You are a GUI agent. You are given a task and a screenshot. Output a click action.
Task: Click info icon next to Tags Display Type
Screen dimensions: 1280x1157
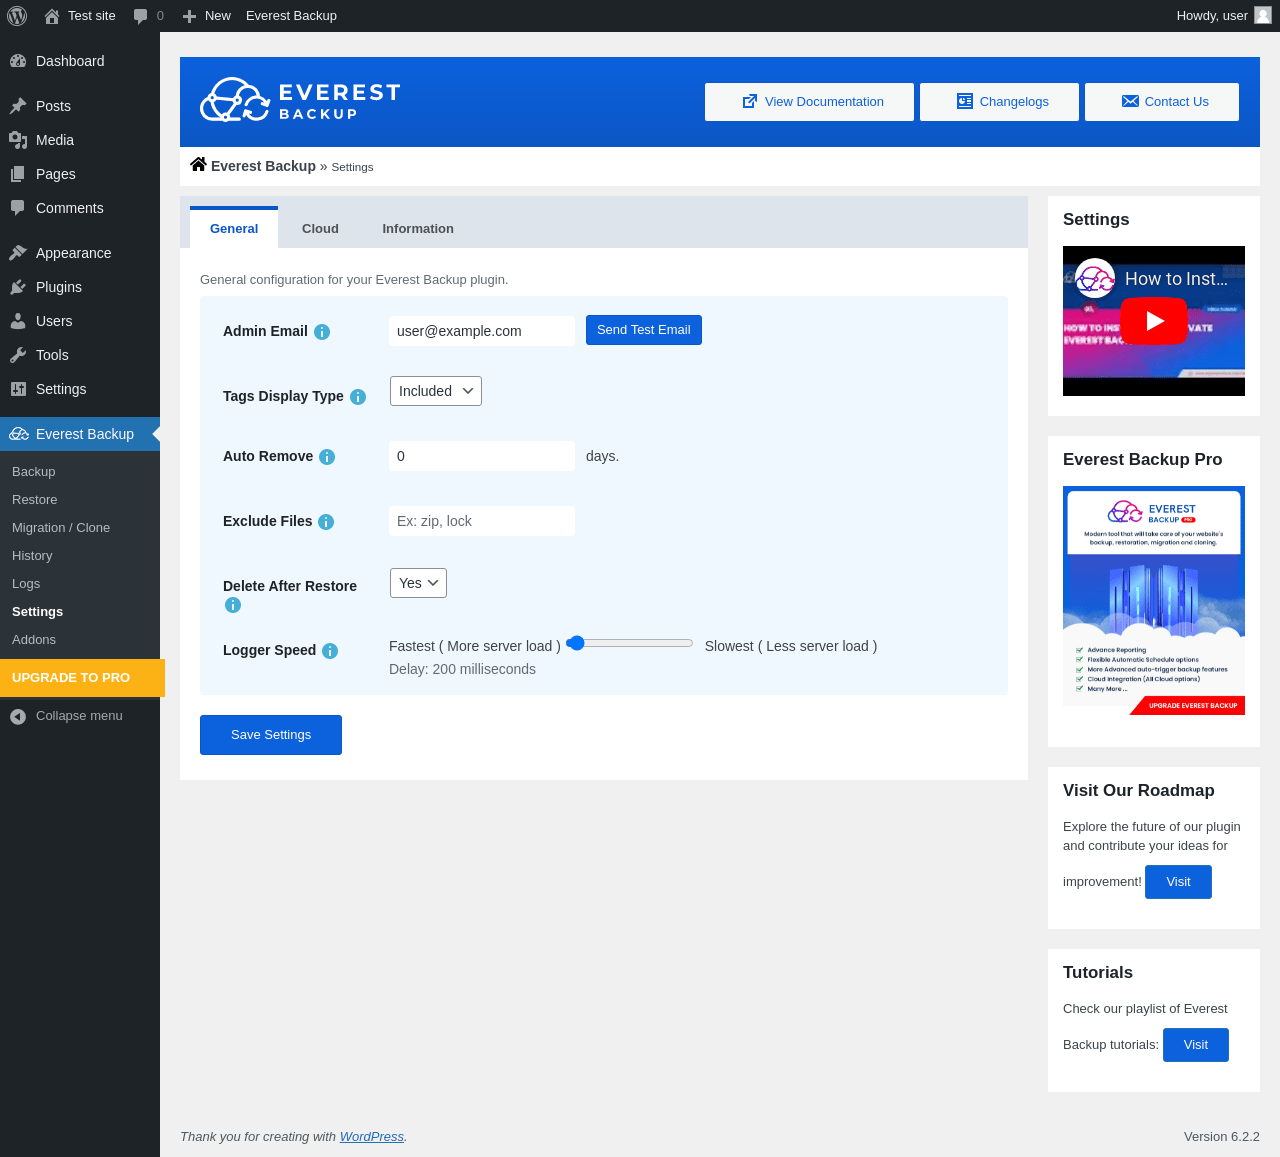pos(358,397)
